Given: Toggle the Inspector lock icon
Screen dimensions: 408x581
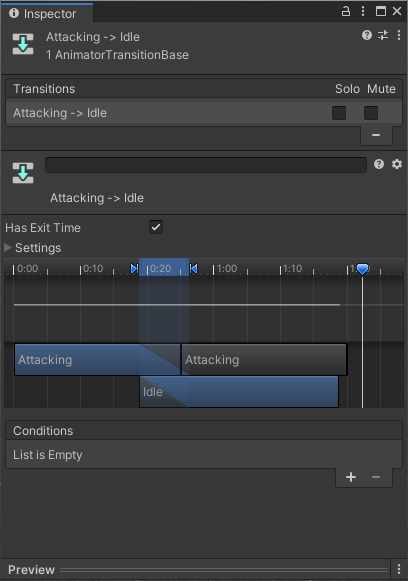Looking at the screenshot, I should click(x=345, y=11).
